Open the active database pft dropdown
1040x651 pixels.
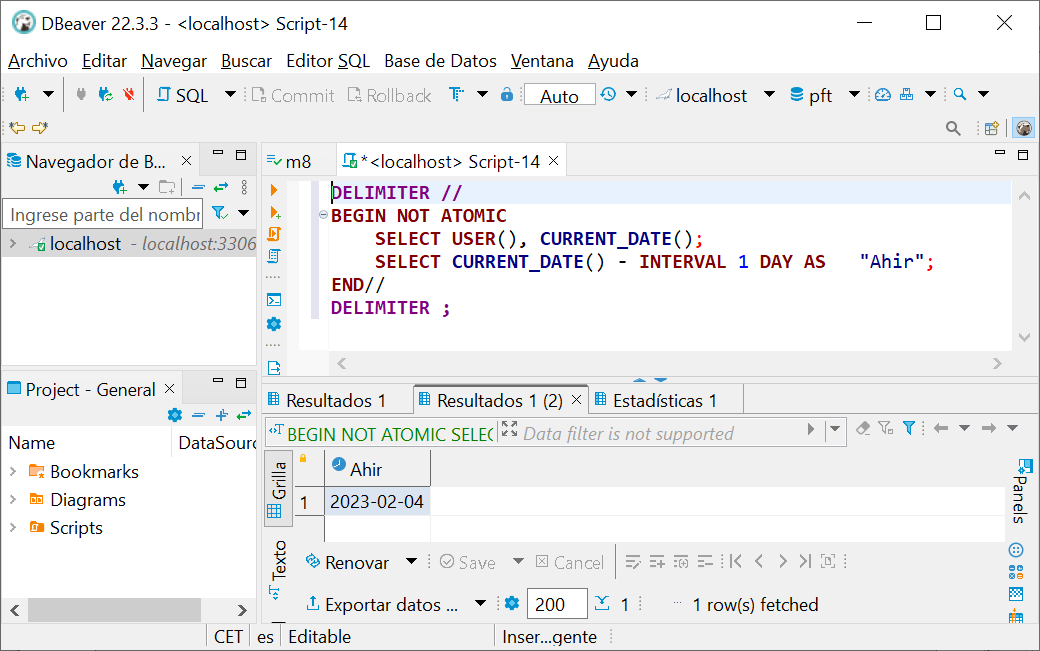pos(853,95)
